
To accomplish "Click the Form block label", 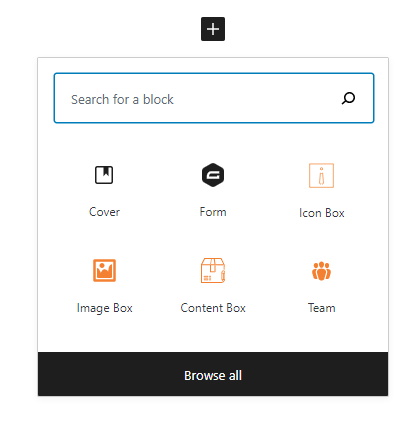I will coord(213,212).
